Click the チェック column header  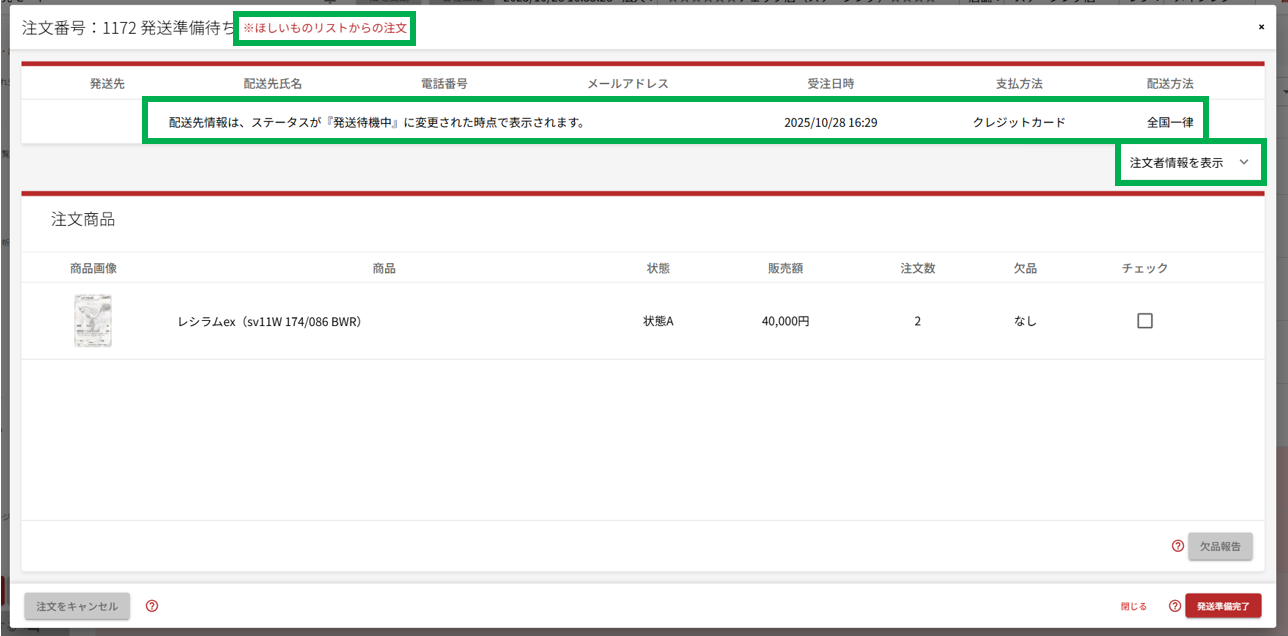coord(1144,268)
